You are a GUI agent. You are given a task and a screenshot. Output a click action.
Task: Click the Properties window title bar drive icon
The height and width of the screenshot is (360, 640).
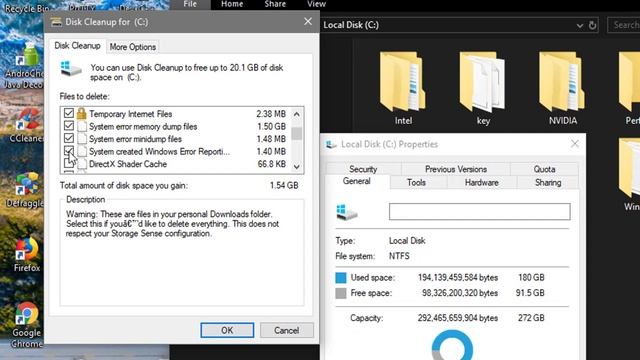pyautogui.click(x=331, y=144)
